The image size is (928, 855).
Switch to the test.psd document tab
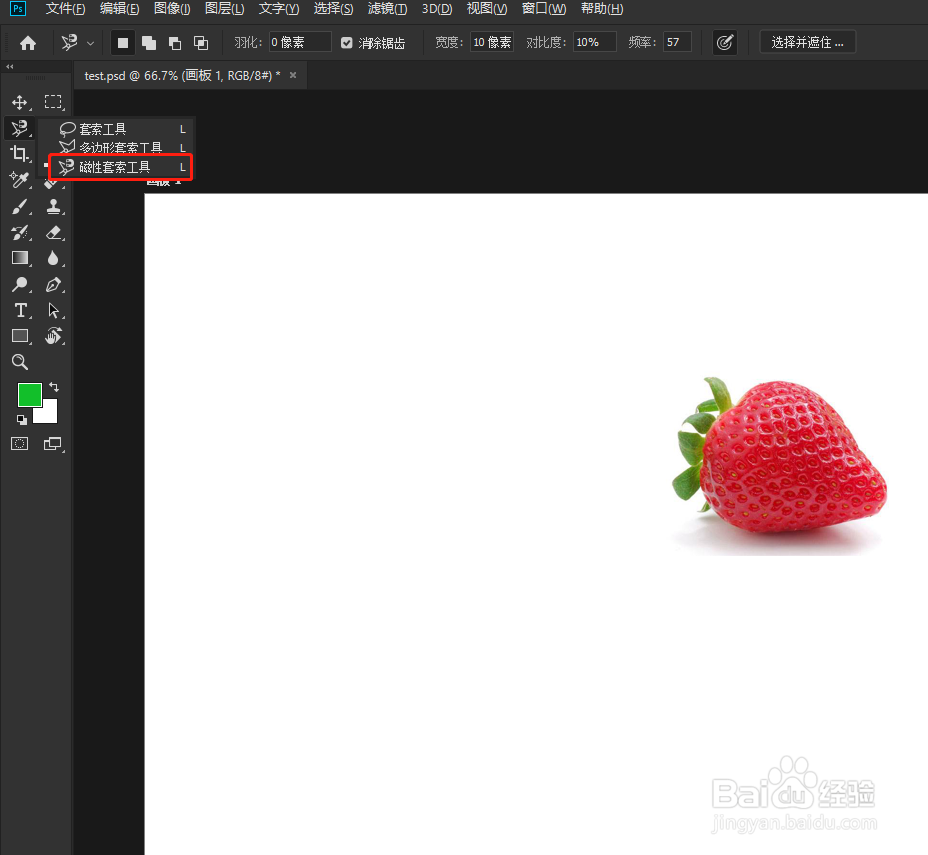(182, 76)
